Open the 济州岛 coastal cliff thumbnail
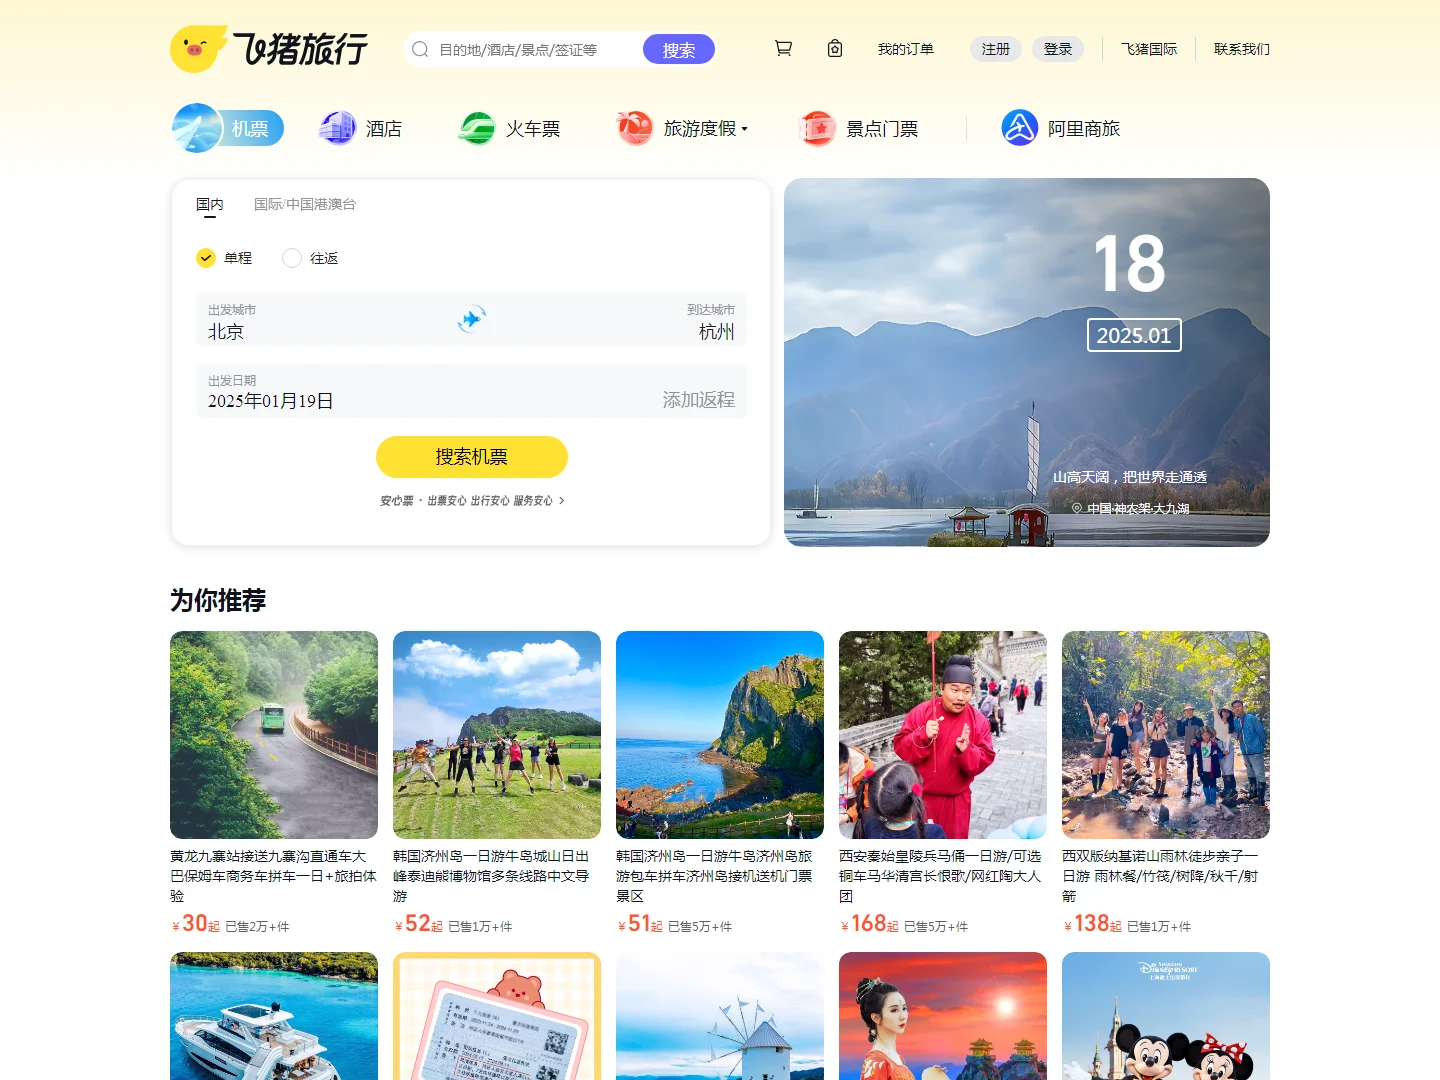The image size is (1440, 1080). click(x=720, y=735)
